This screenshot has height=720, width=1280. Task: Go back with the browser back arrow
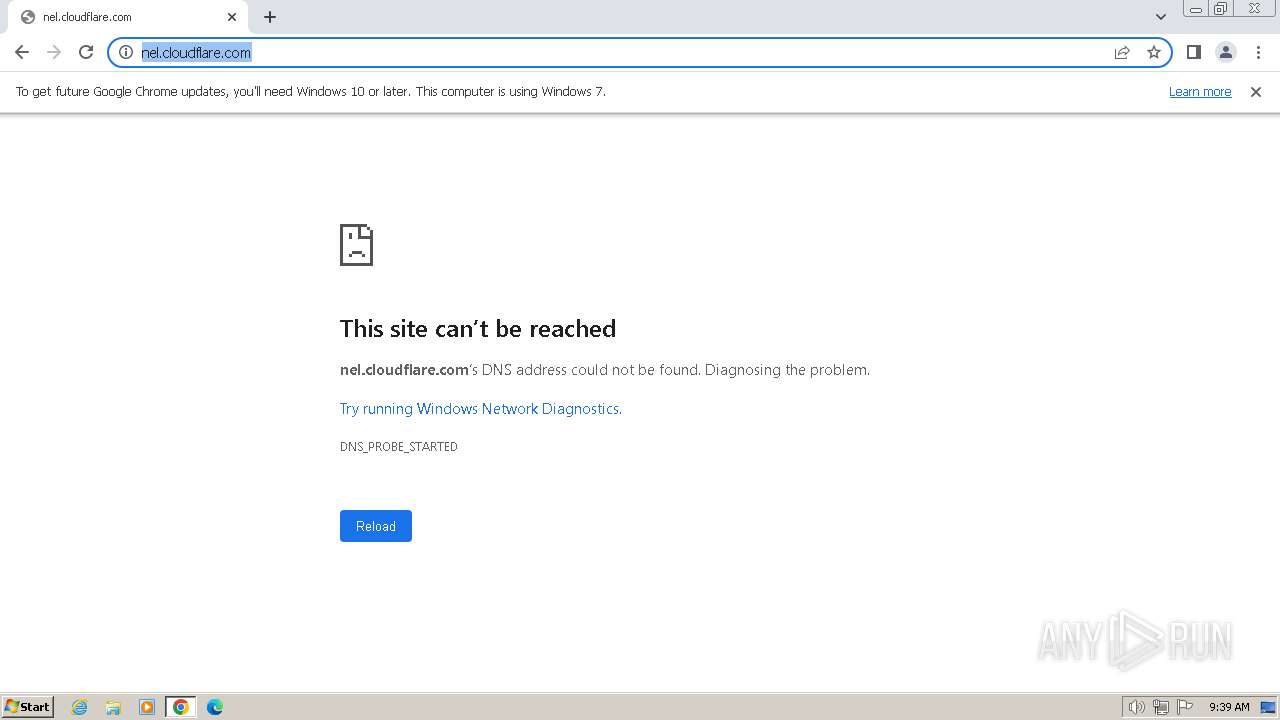(22, 52)
